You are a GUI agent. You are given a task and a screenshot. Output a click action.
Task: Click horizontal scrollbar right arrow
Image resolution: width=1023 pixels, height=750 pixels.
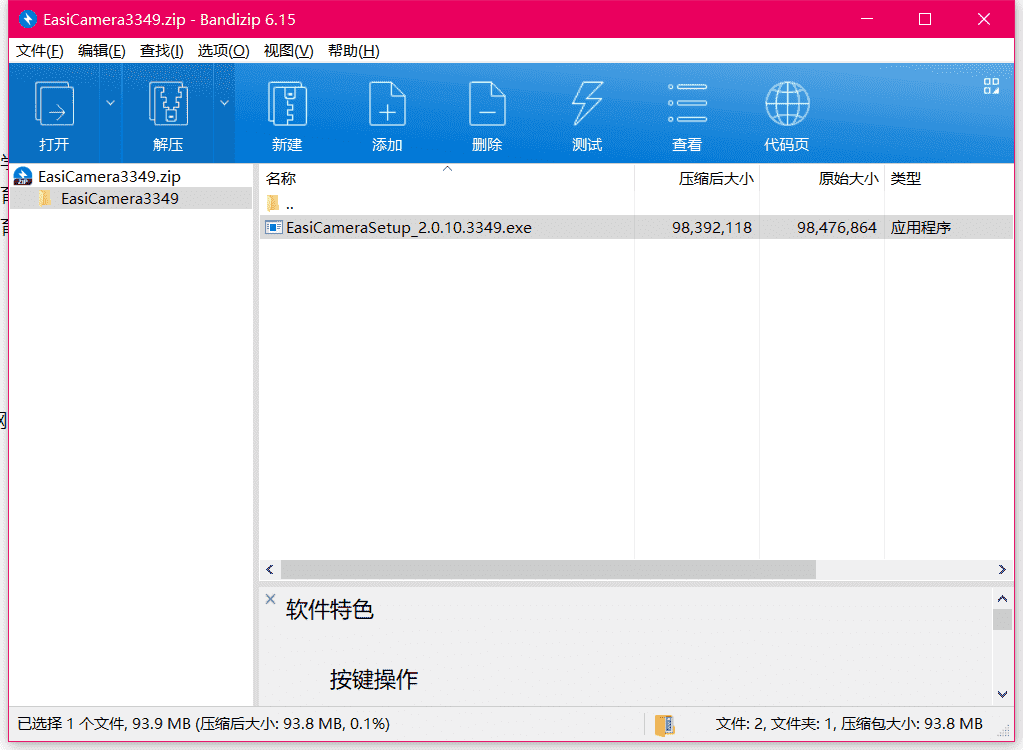point(1002,569)
